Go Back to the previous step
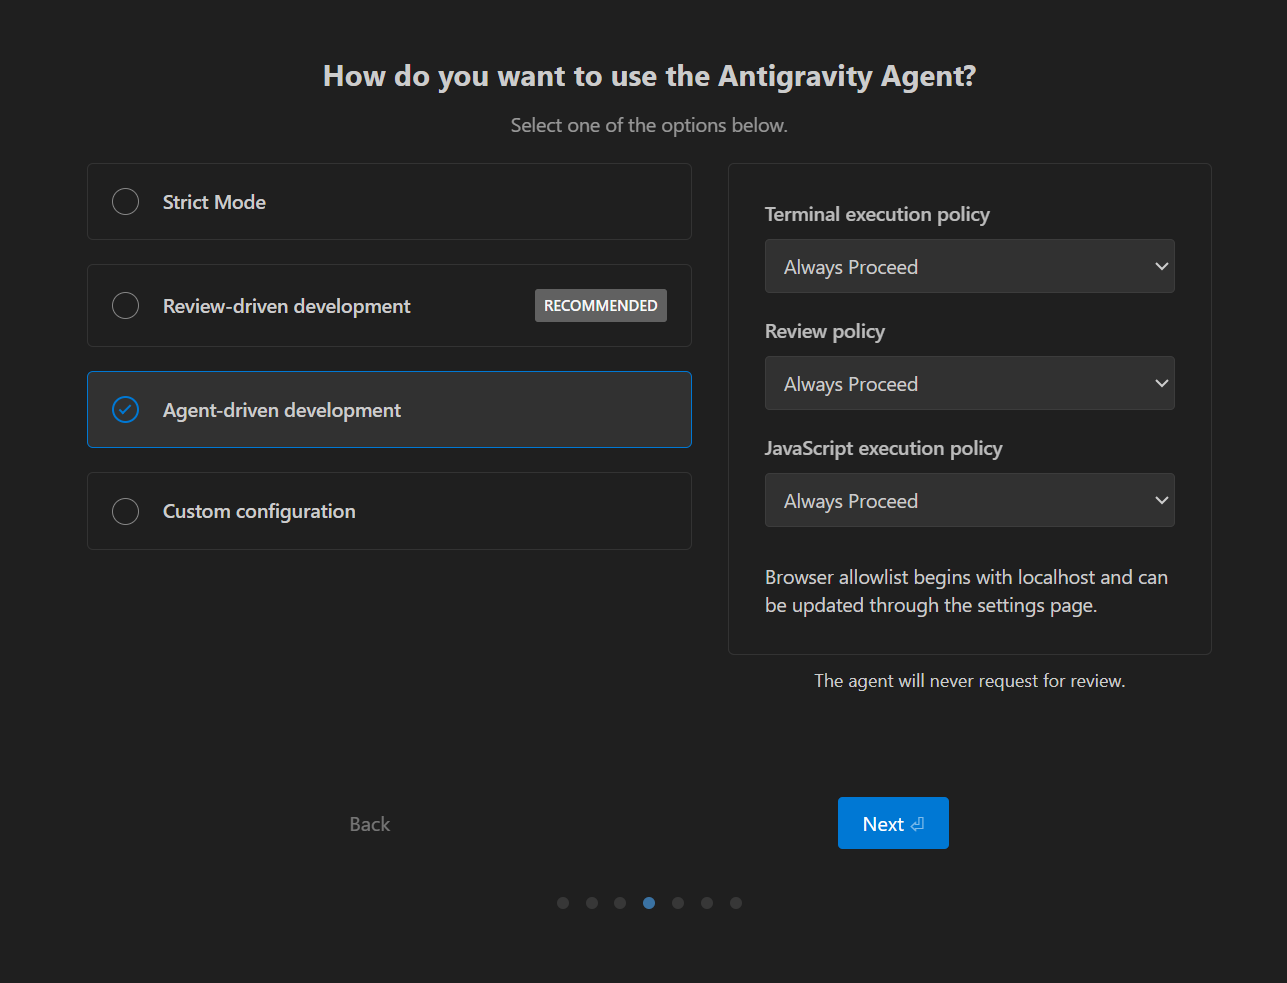 (369, 824)
